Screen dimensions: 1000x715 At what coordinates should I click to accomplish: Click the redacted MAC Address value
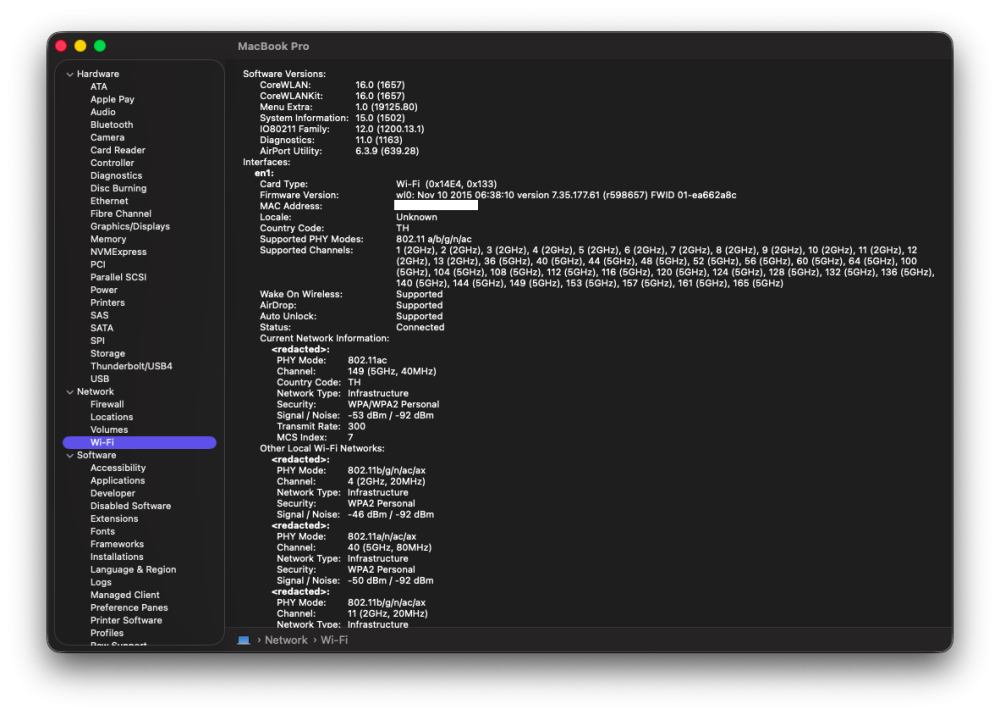(x=436, y=206)
